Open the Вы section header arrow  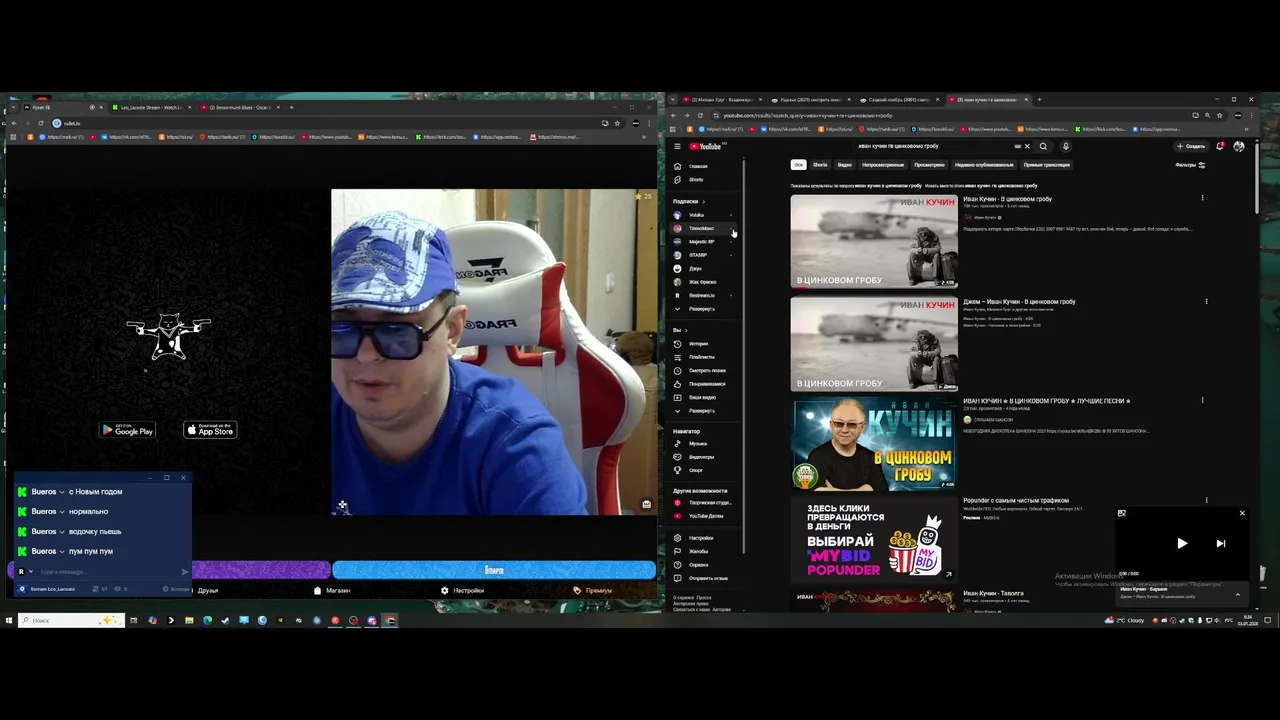pos(686,330)
